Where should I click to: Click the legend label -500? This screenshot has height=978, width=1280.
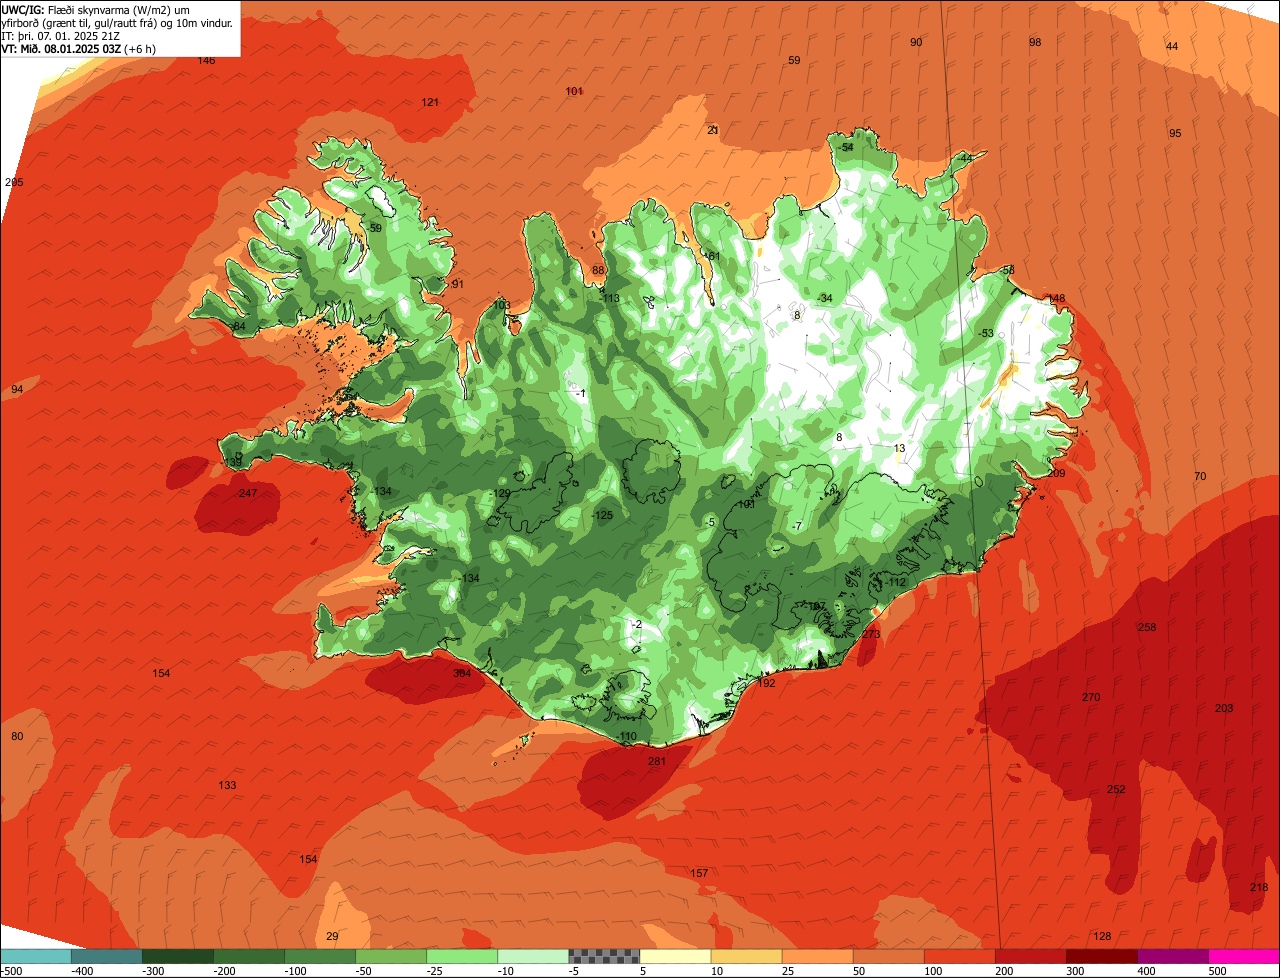point(11,970)
